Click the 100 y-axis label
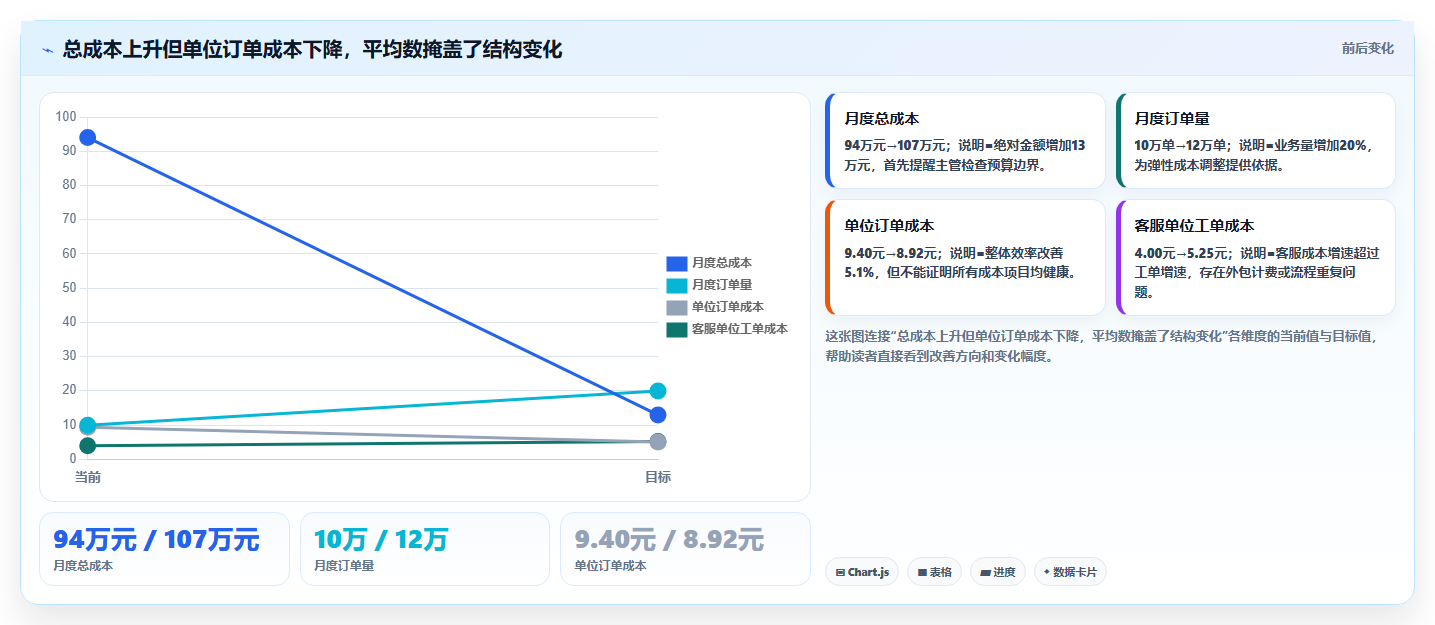The width and height of the screenshot is (1435, 625). tap(66, 117)
